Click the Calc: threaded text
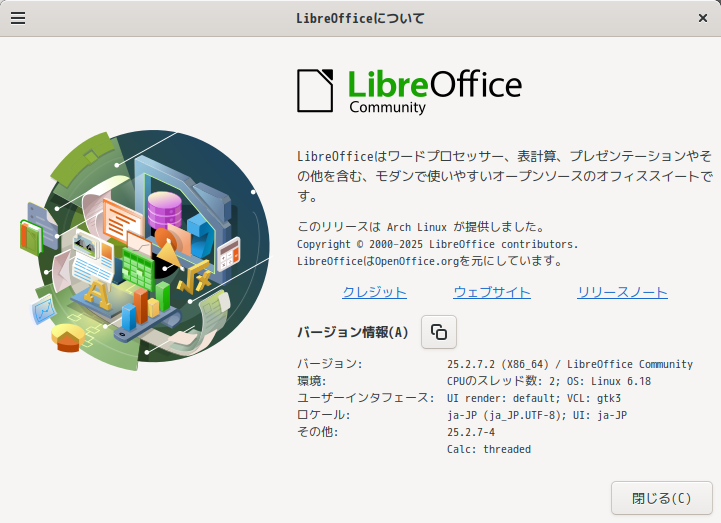This screenshot has width=721, height=523. point(489,449)
